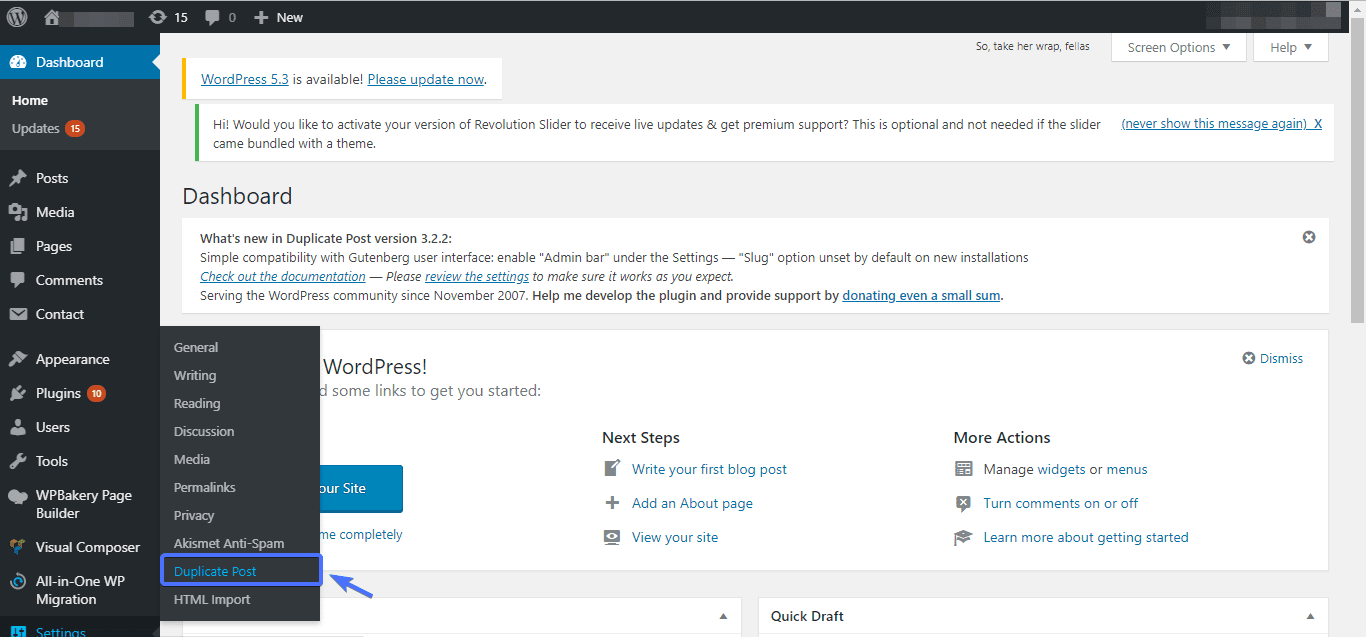Screen dimensions: 1366x637
Task: Click the Dashboard gauge icon
Action: click(x=18, y=62)
